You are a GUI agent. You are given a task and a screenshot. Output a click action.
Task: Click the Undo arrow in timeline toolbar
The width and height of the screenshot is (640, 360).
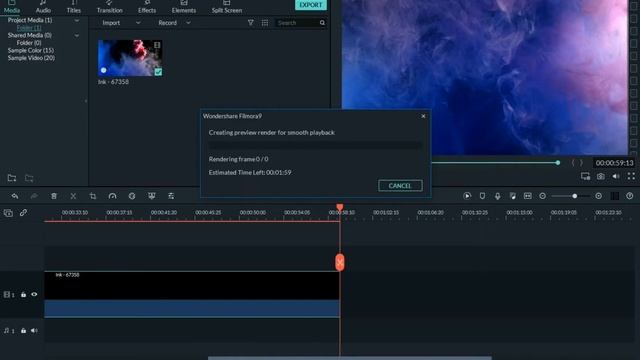(15, 196)
